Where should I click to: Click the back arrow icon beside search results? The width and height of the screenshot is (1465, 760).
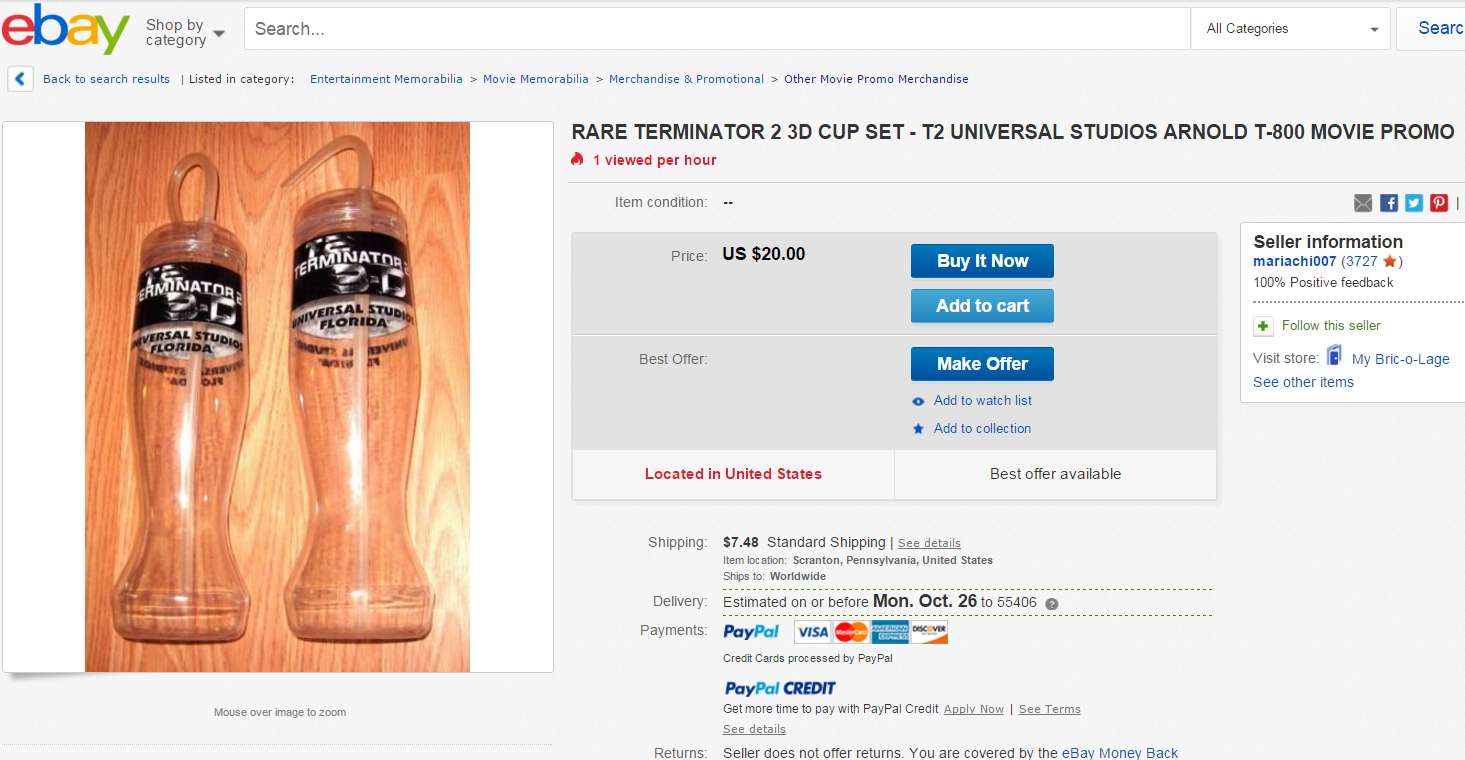(x=21, y=79)
